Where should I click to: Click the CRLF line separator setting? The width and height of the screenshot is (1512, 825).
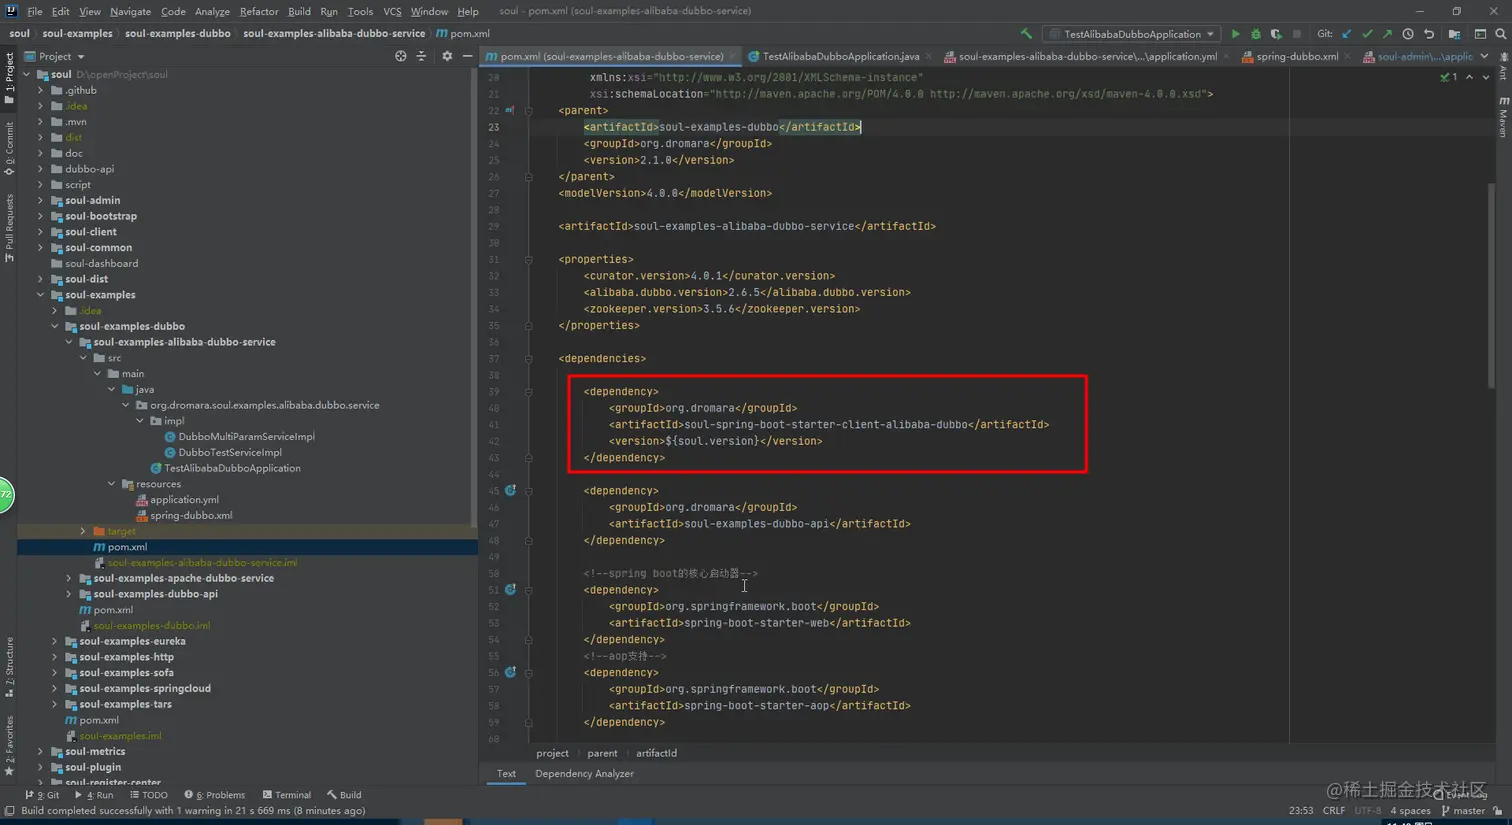(1334, 811)
